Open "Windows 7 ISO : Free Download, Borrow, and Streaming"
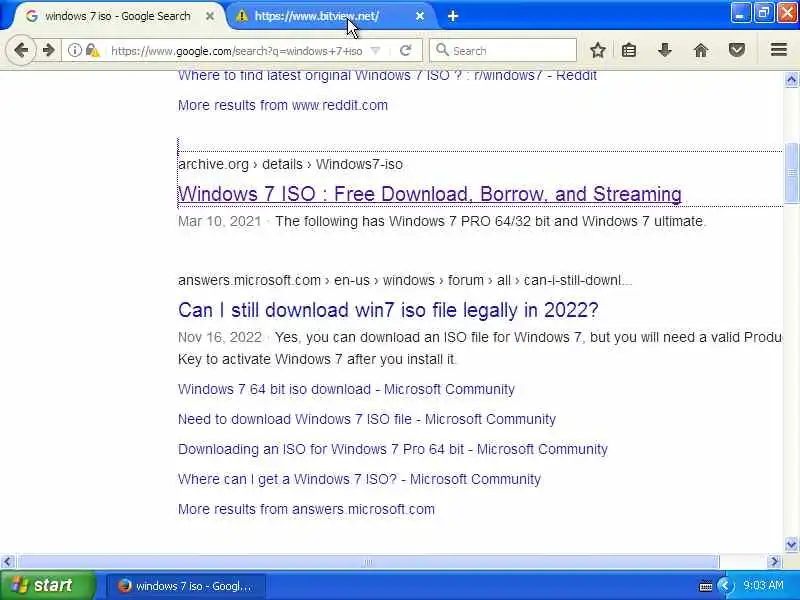 430,194
